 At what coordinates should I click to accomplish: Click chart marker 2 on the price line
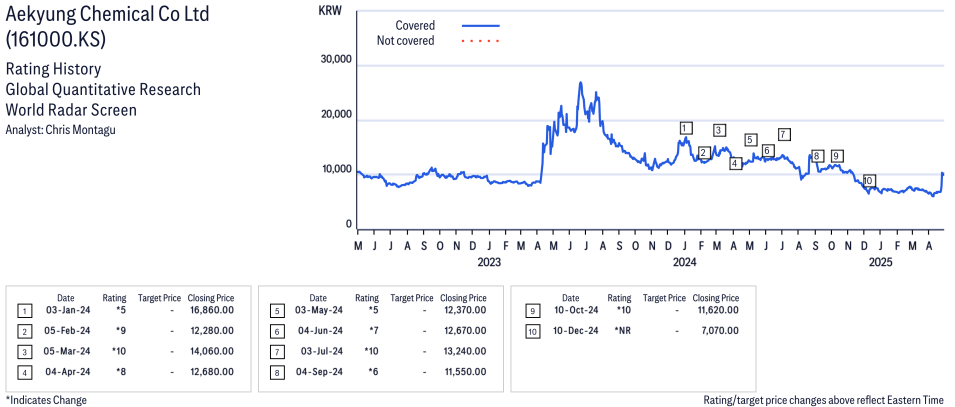pos(703,152)
